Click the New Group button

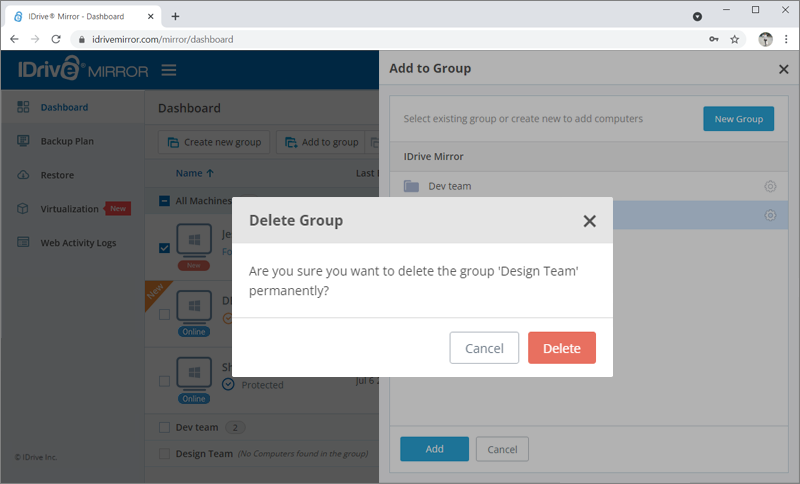[x=738, y=119]
